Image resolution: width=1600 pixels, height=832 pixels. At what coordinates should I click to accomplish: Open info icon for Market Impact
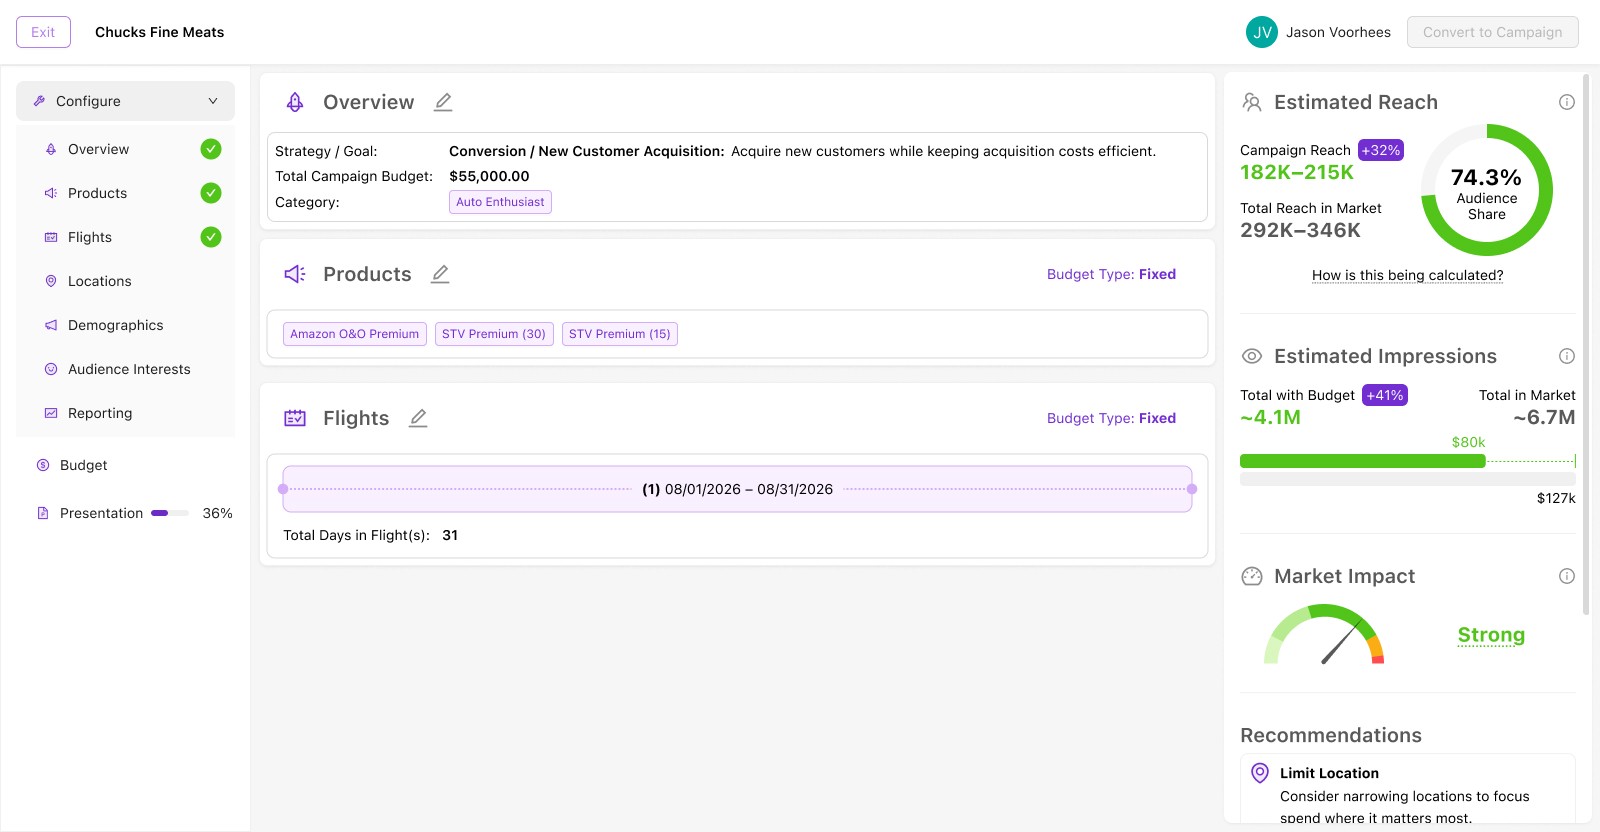[1567, 576]
